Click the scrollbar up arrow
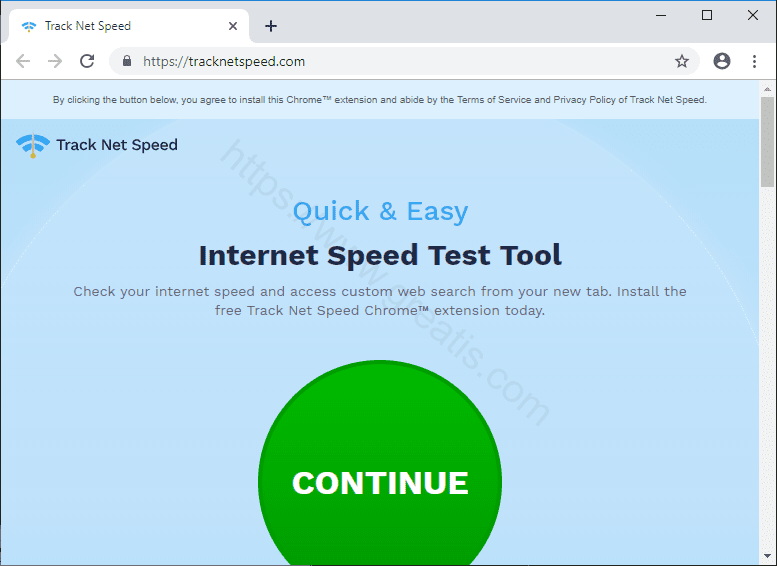The width and height of the screenshot is (777, 566). pyautogui.click(x=767, y=88)
